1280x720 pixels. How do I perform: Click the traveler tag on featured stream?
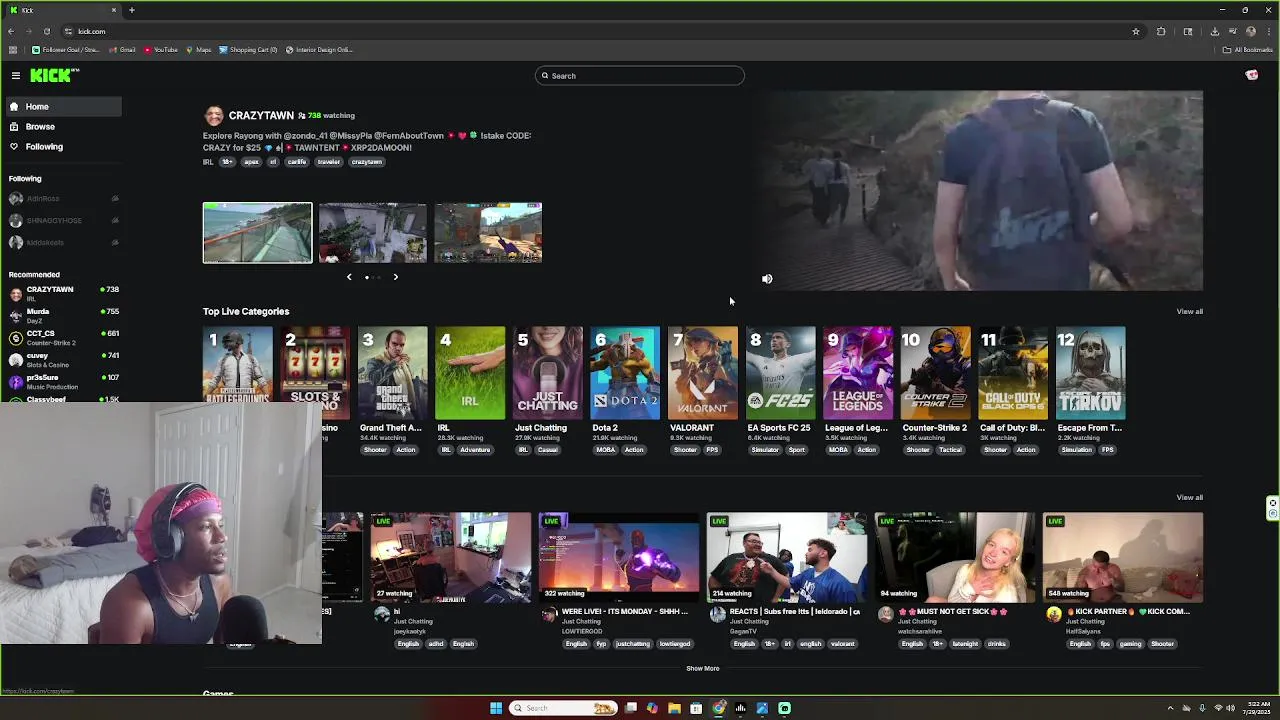[329, 162]
